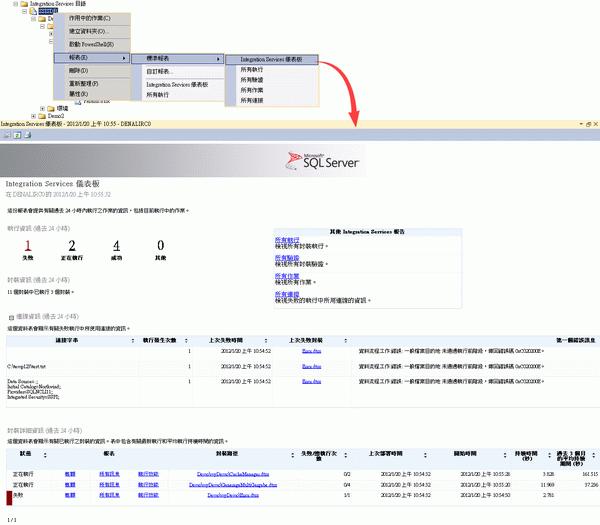Image resolution: width=600 pixels, height=525 pixels.
Task: Open all messages link in the 失敗 row
Action: pos(109,495)
